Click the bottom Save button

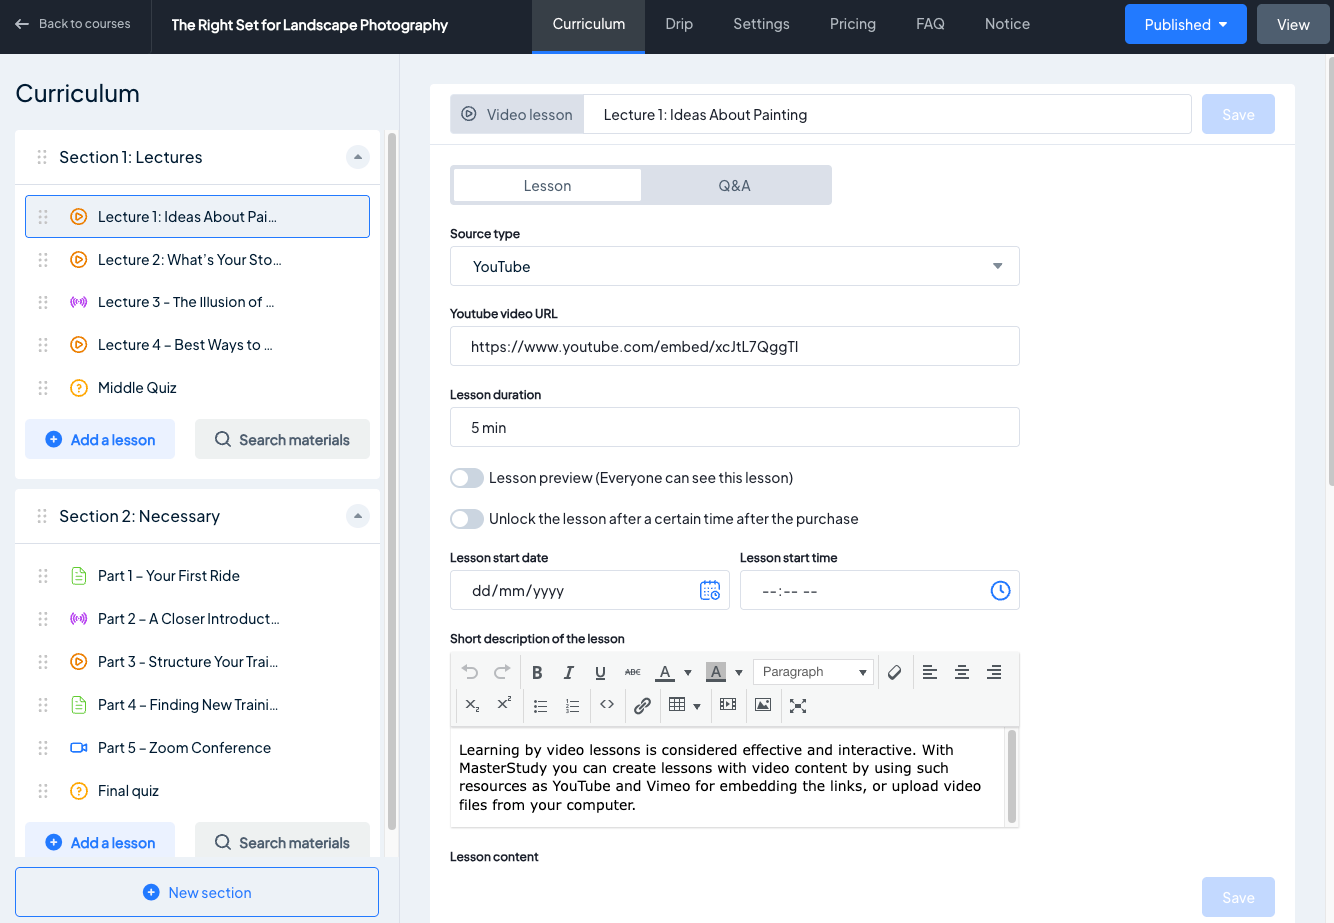[1238, 897]
